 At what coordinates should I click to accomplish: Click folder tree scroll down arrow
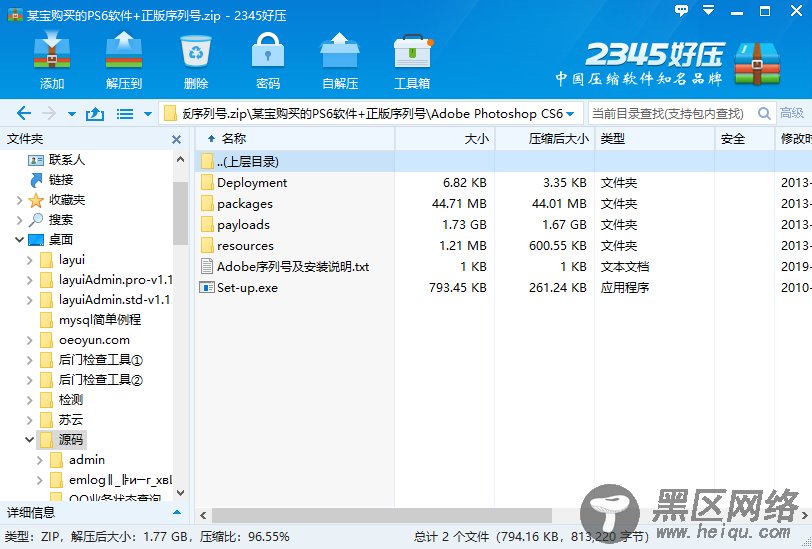[180, 493]
